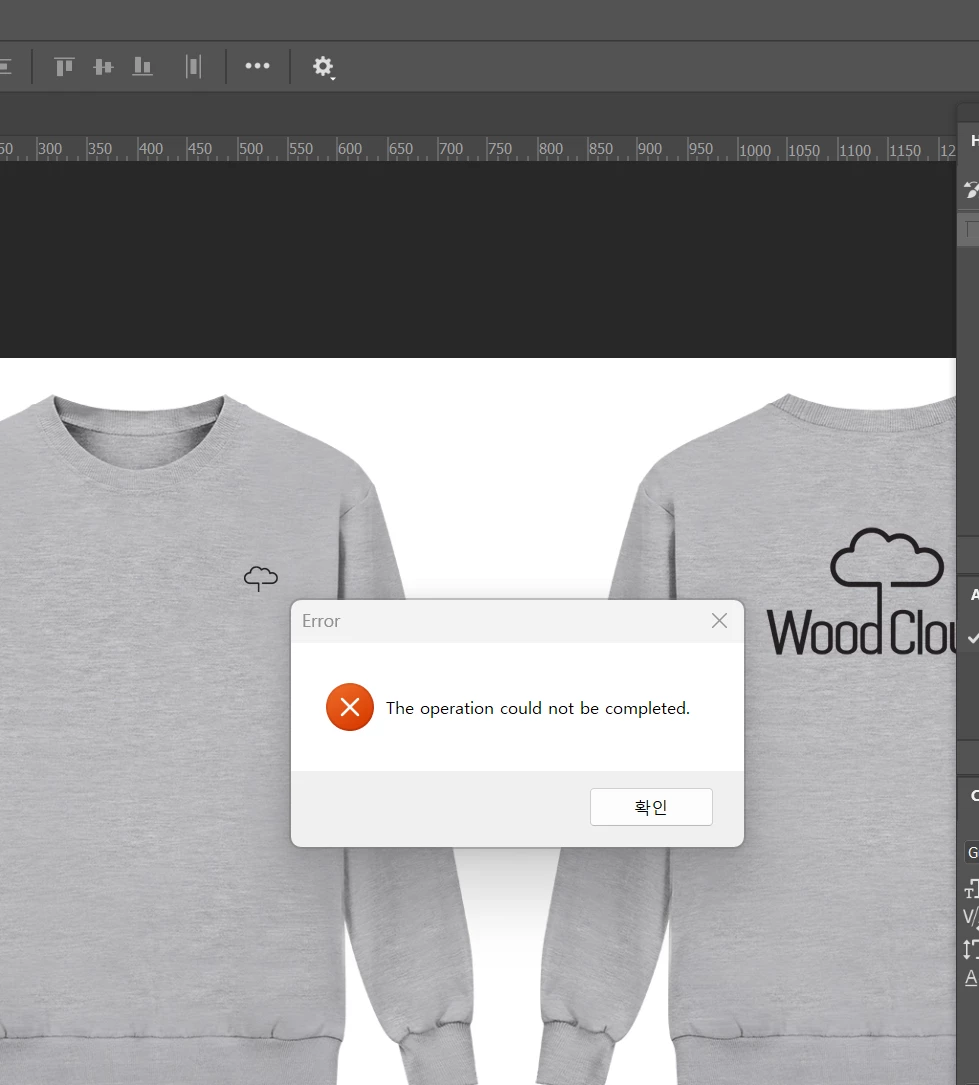Click the red error icon in dialog
The height and width of the screenshot is (1085, 979).
tap(350, 707)
